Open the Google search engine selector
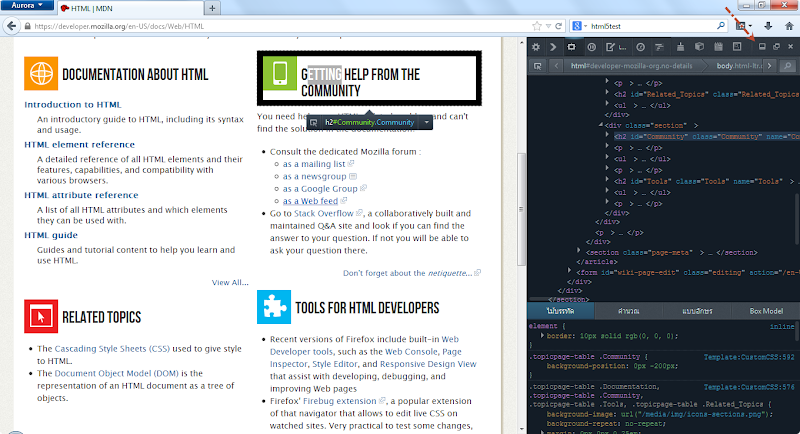The image size is (800, 434). coord(580,26)
